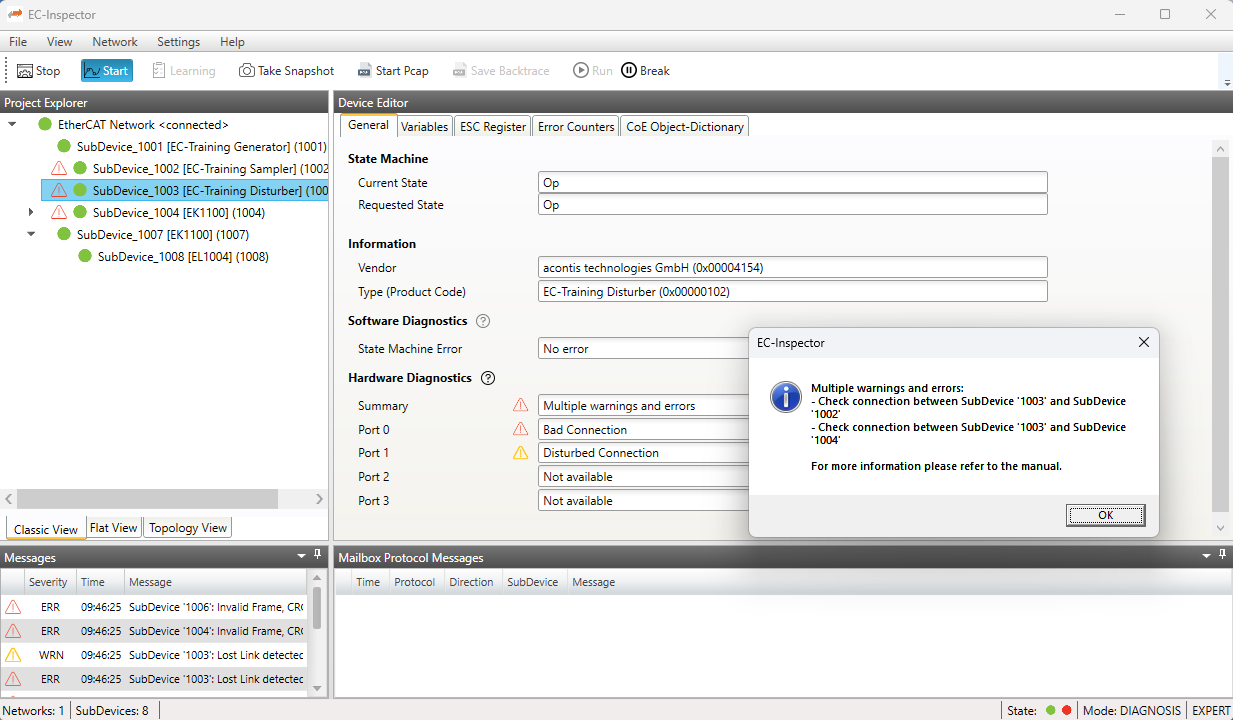The width and height of the screenshot is (1233, 720).
Task: Click the Start toolbar button
Action: pyautogui.click(x=106, y=71)
